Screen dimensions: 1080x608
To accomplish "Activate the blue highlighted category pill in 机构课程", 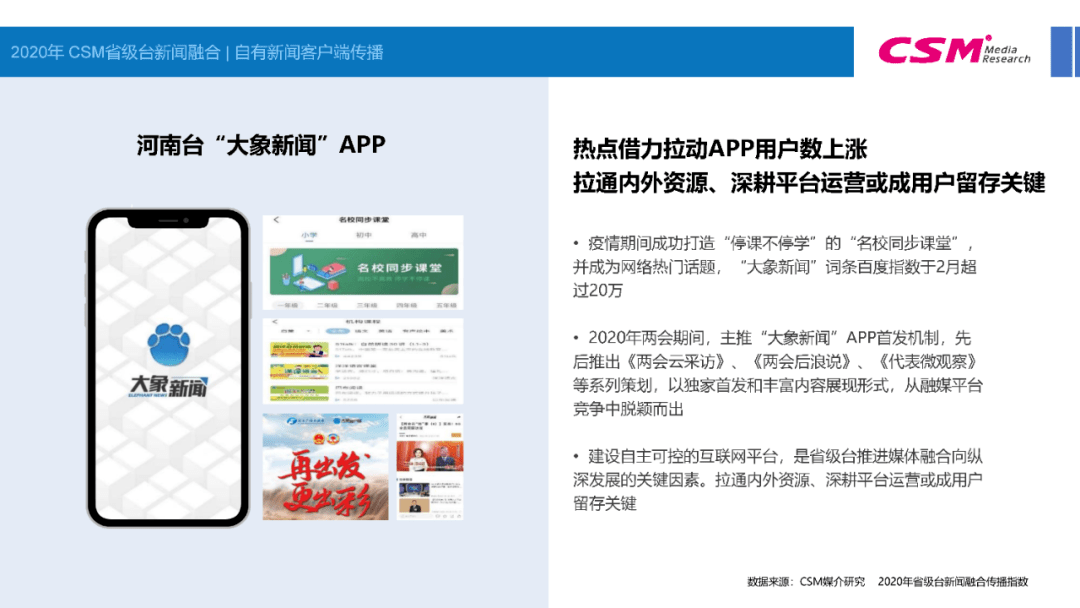I will (337, 331).
